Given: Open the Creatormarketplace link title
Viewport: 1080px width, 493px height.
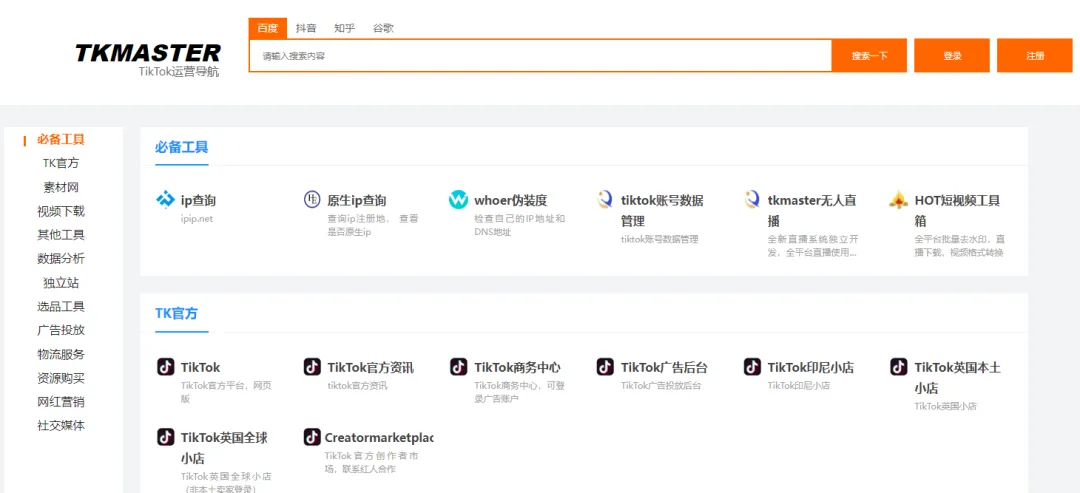Looking at the screenshot, I should coord(379,438).
